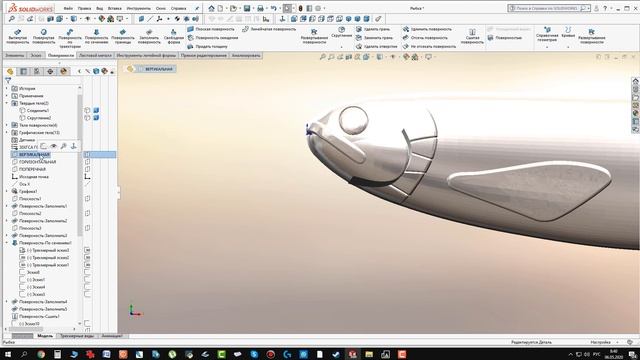The height and width of the screenshot is (360, 640).
Task: Click Planar Surface (Плоская поверхность)
Action: pyautogui.click(x=211, y=29)
